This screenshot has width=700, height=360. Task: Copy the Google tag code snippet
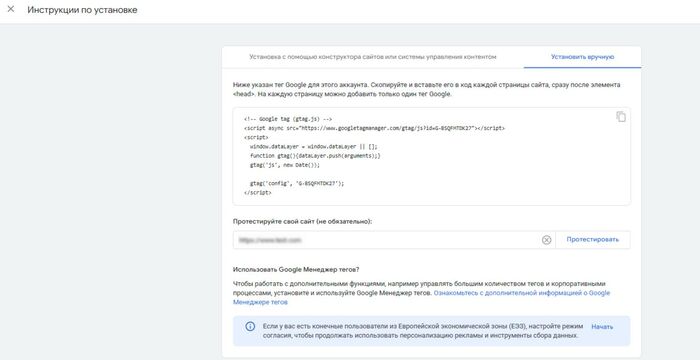[x=621, y=117]
